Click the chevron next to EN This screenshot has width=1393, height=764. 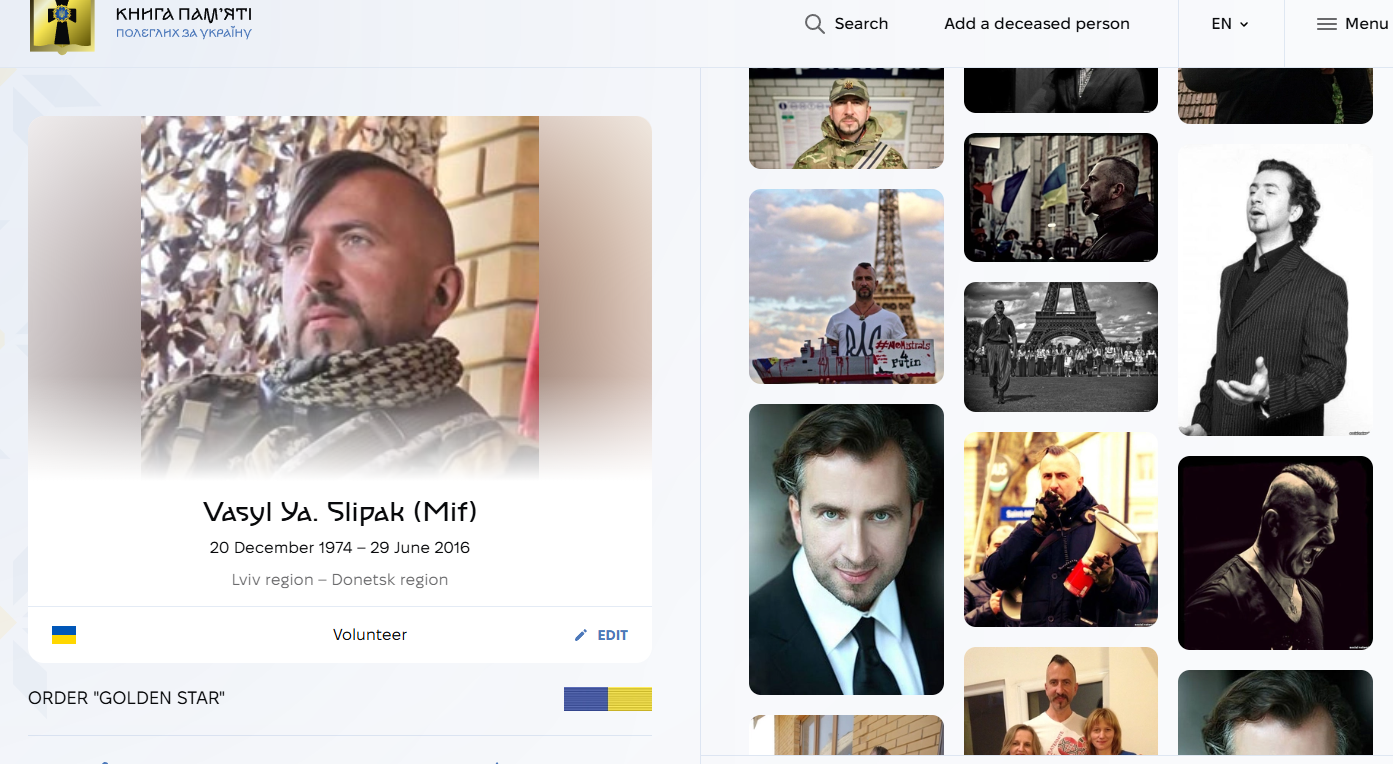pyautogui.click(x=1245, y=25)
